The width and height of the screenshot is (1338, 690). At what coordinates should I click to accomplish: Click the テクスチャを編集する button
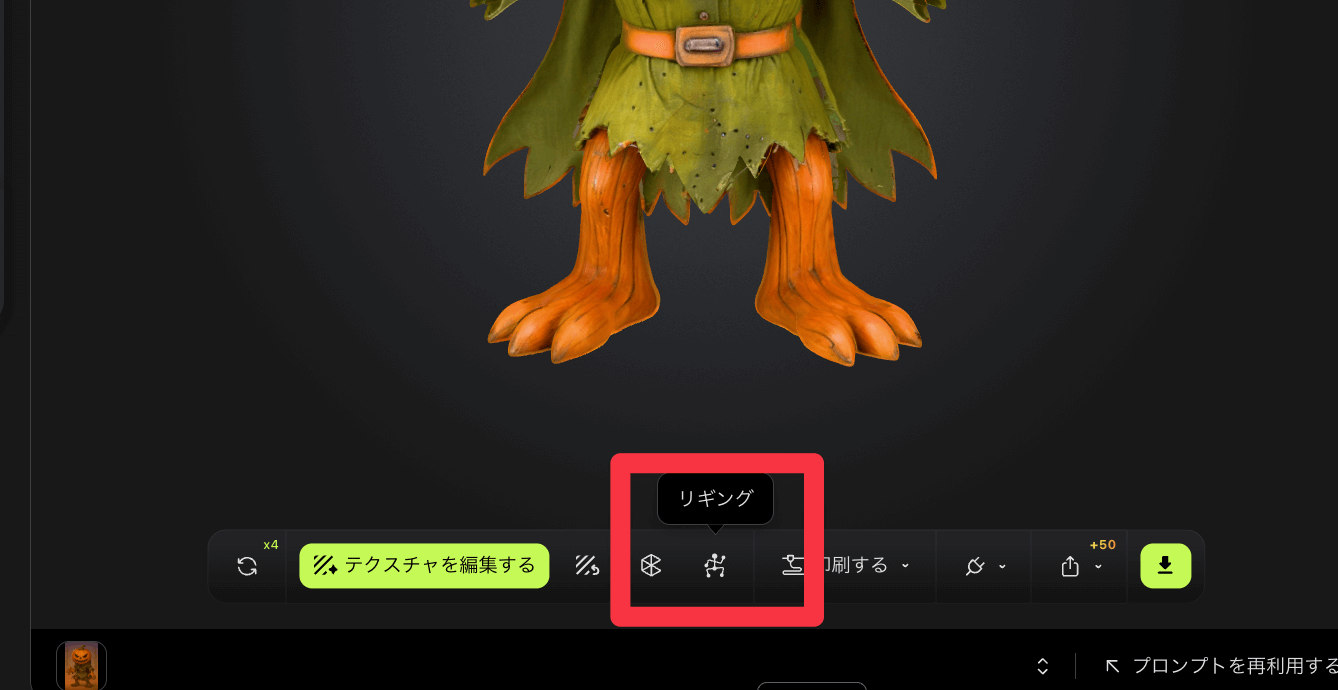(x=423, y=565)
